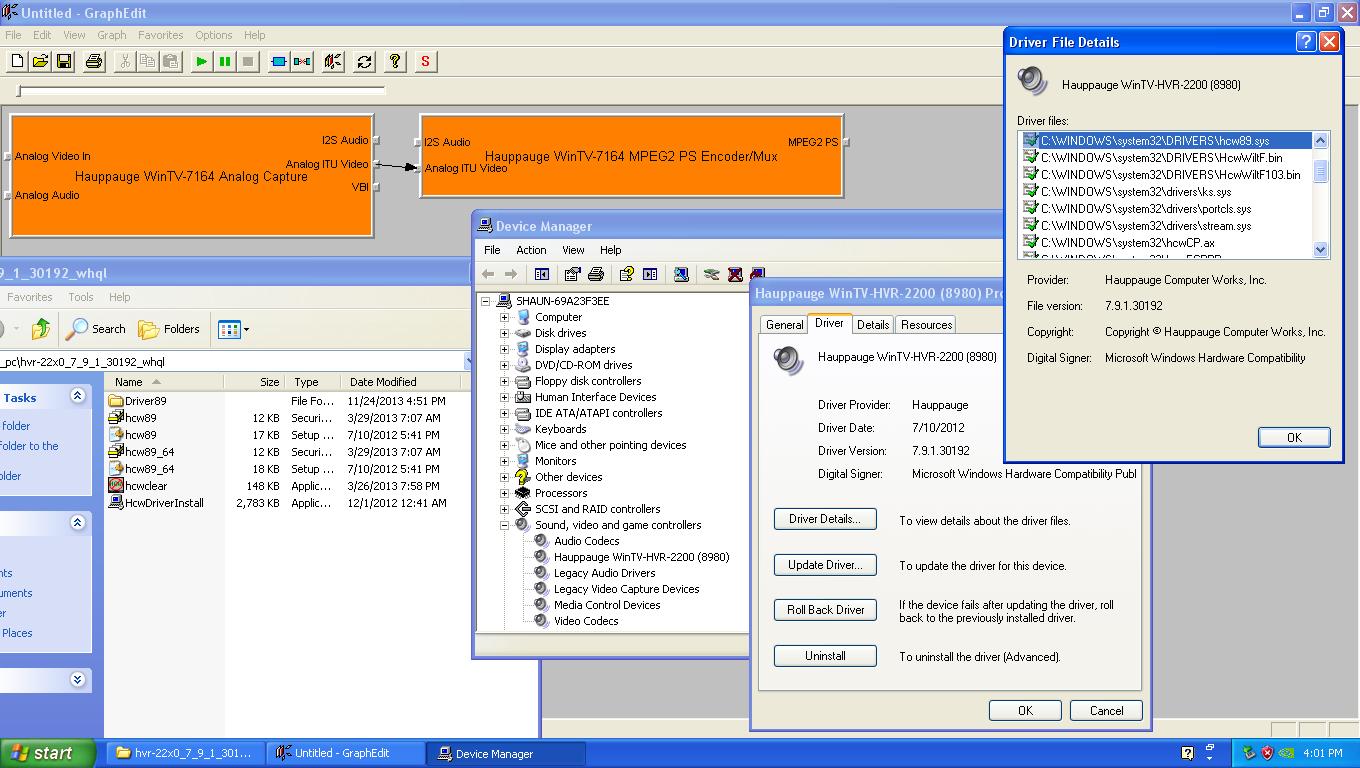Collapse Sound, video and game controllers
Screen dimensions: 1360x768
(x=505, y=525)
